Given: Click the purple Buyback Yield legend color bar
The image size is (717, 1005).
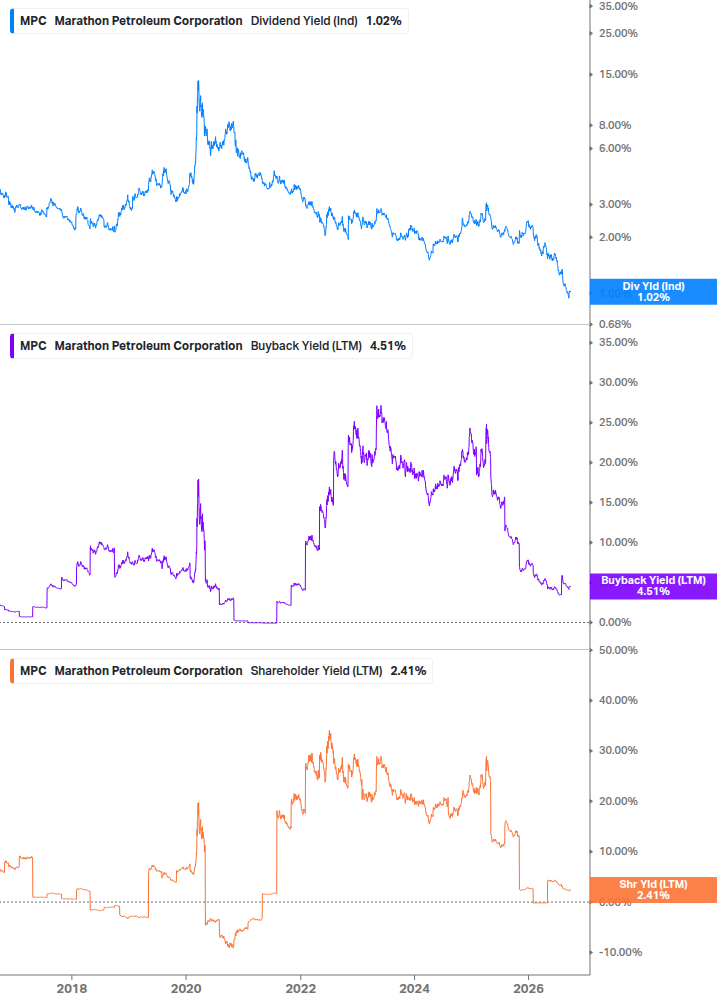Looking at the screenshot, I should pyautogui.click(x=12, y=346).
